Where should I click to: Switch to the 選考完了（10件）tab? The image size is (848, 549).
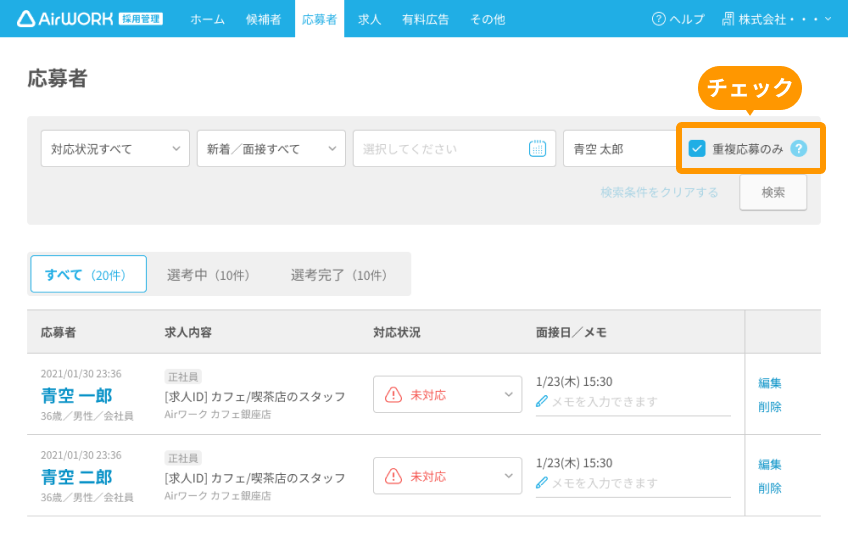tap(339, 275)
